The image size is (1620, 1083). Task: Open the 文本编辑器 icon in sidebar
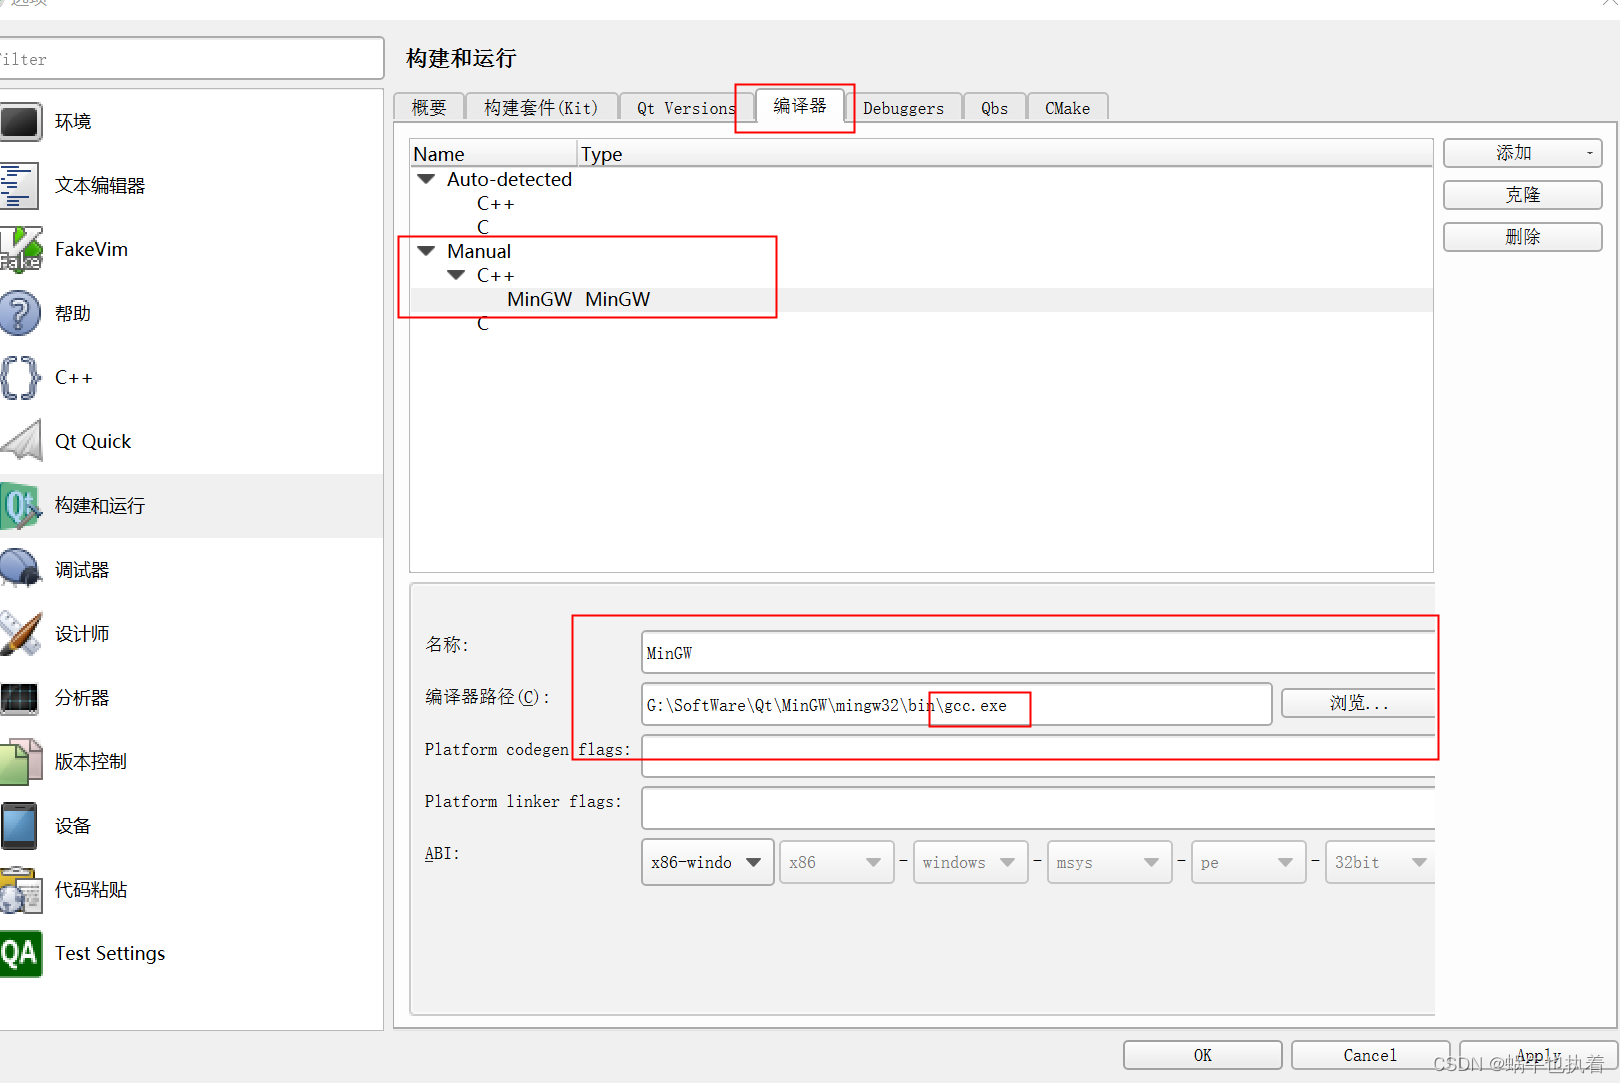20,186
